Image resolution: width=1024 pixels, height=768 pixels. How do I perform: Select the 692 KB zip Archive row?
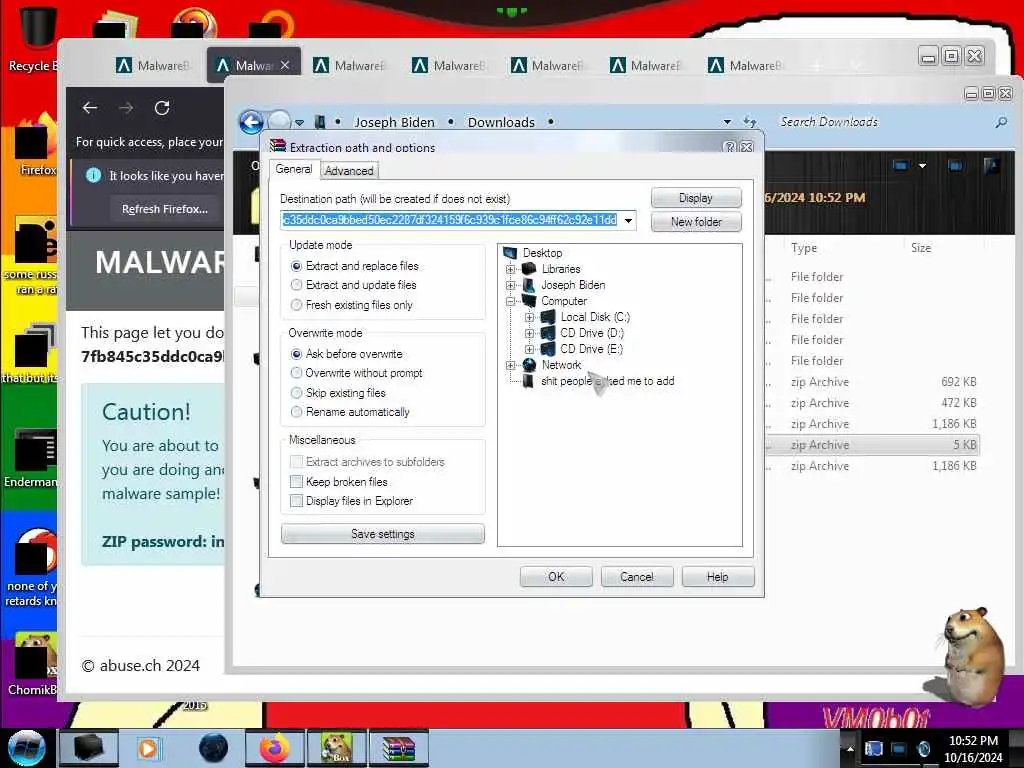pyautogui.click(x=872, y=382)
